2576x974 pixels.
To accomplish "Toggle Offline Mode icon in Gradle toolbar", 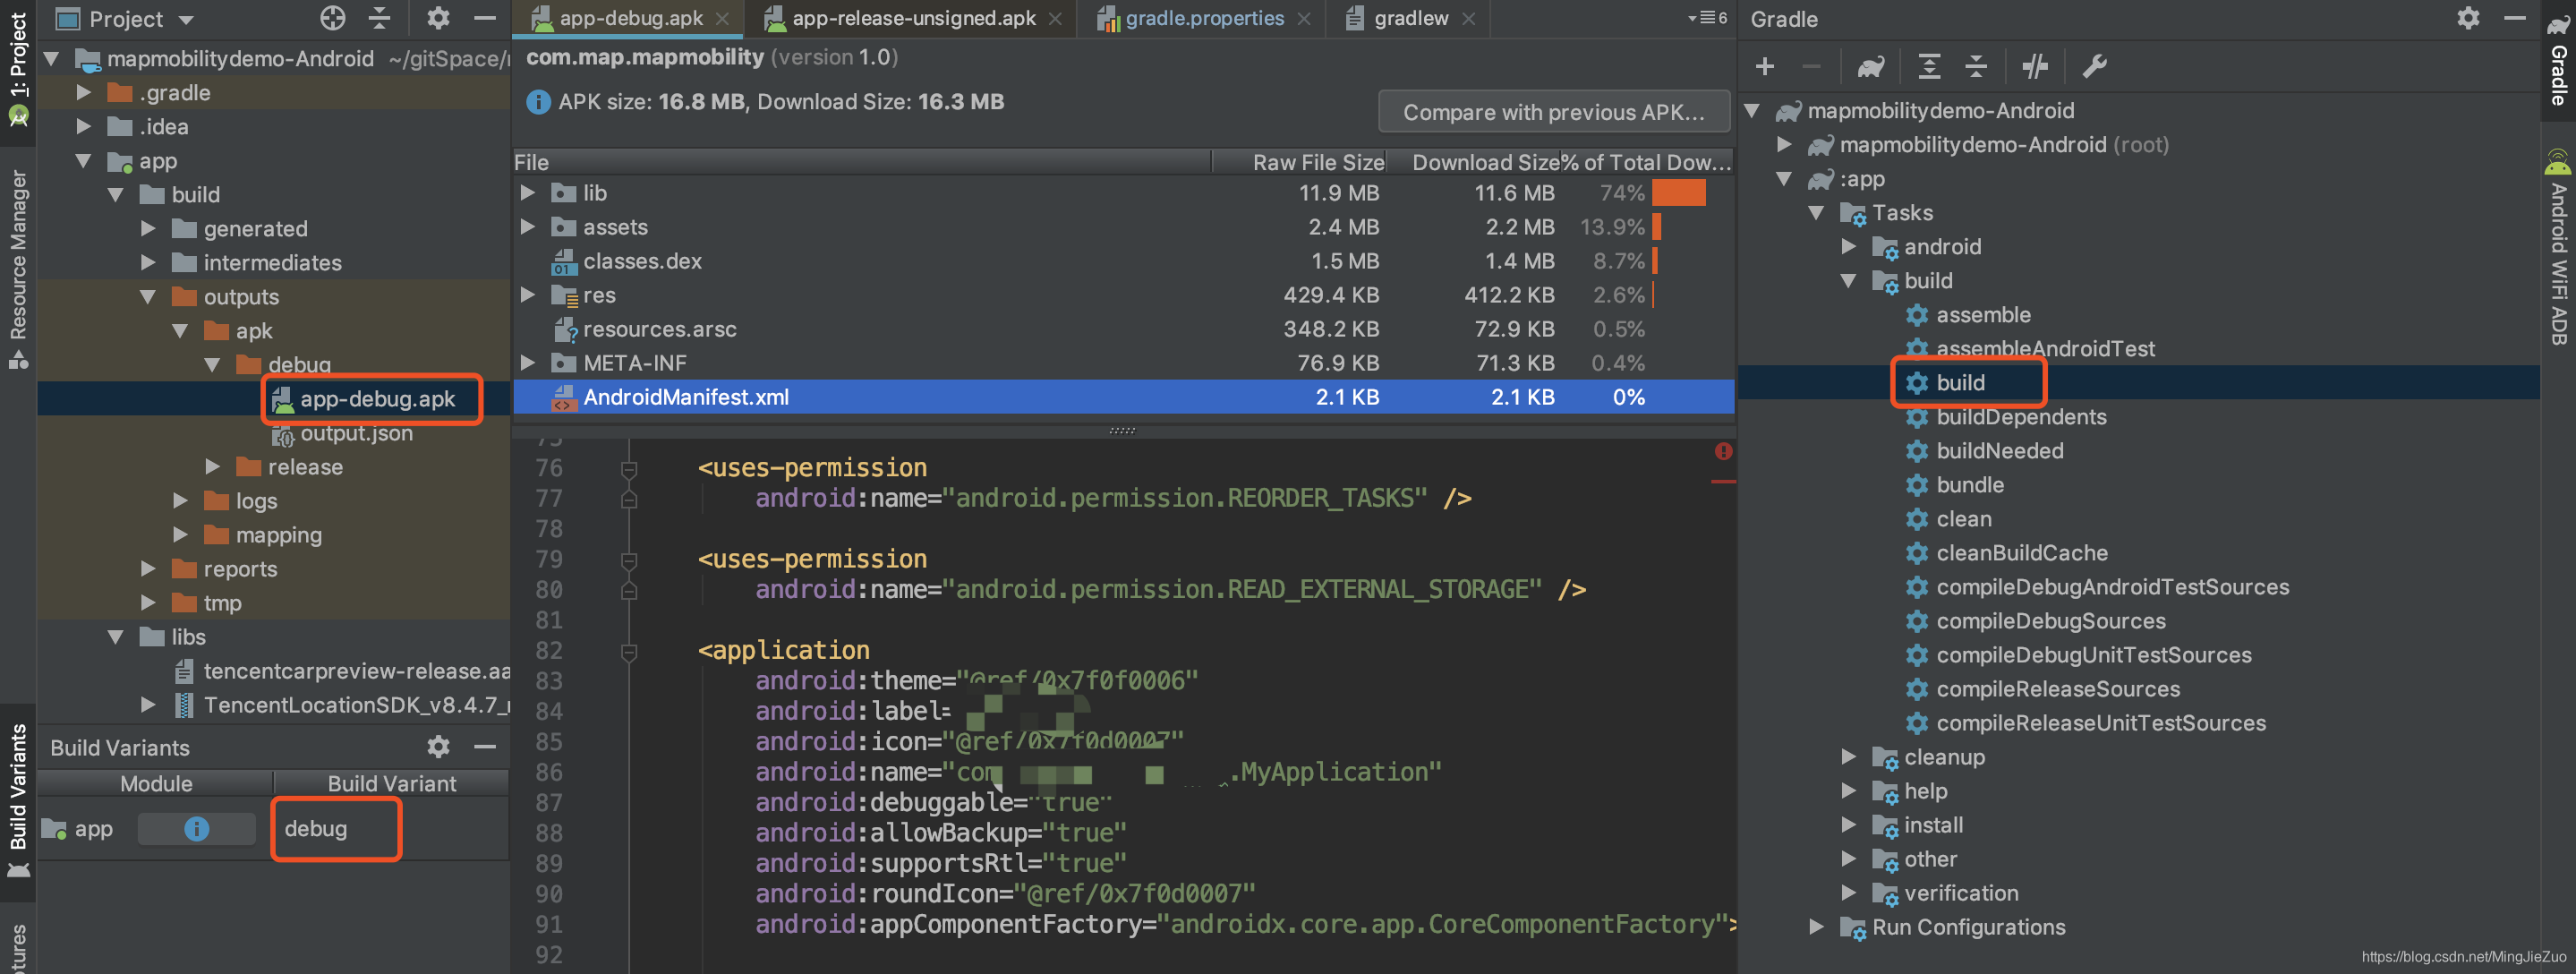I will (2035, 67).
